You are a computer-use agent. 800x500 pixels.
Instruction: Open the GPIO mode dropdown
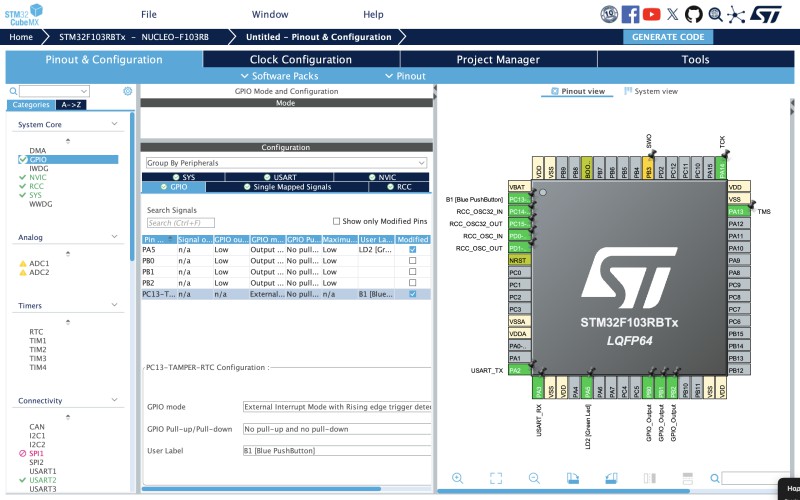tap(337, 407)
